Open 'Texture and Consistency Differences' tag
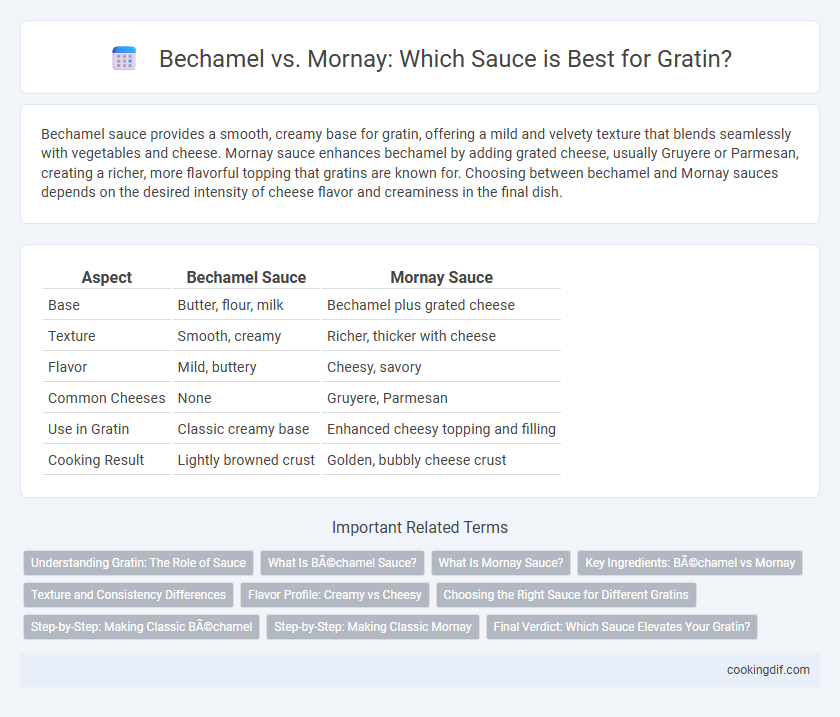The image size is (840, 717). pyautogui.click(x=129, y=595)
